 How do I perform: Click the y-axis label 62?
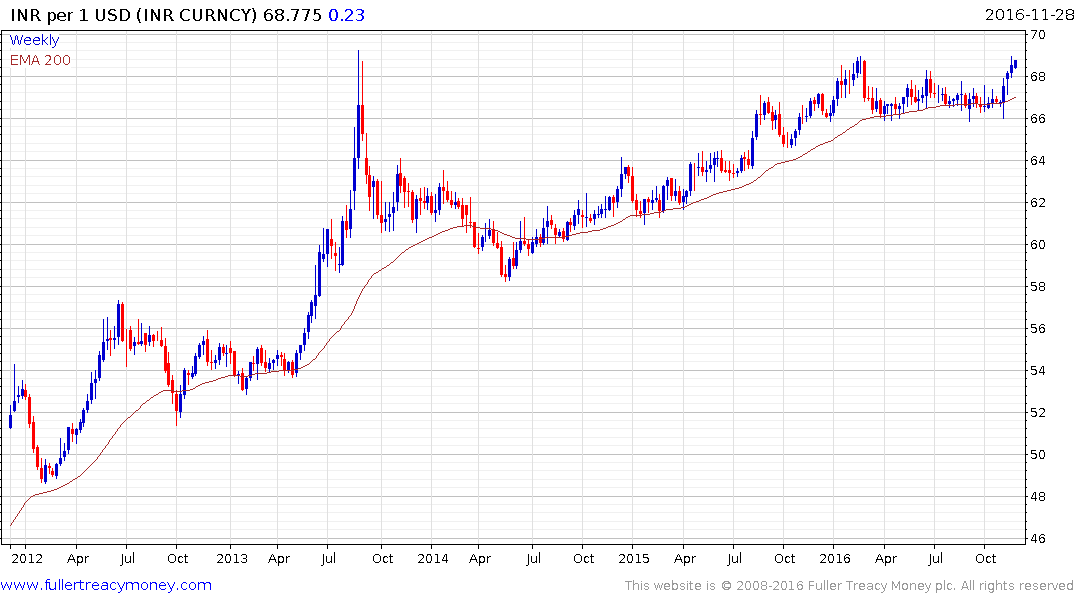click(x=1037, y=203)
